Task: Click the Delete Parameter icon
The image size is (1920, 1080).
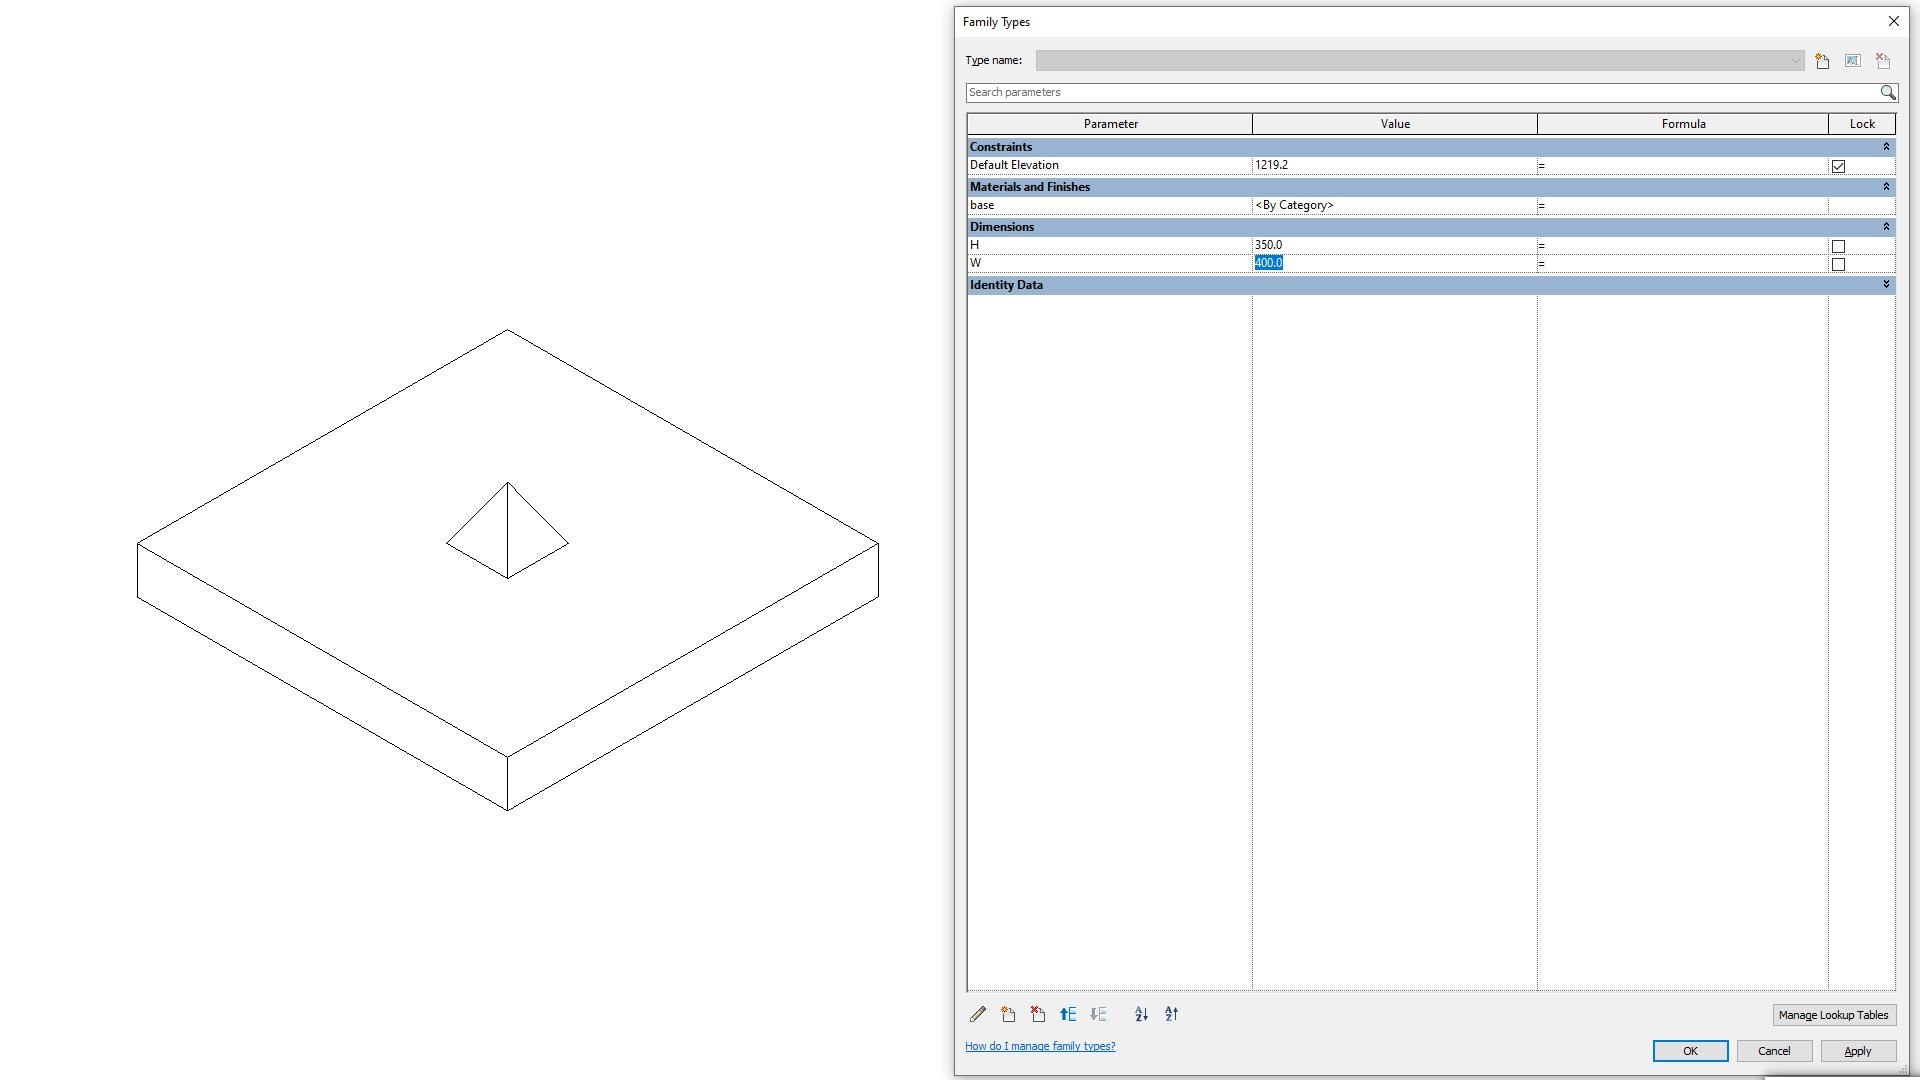Action: (1038, 1014)
